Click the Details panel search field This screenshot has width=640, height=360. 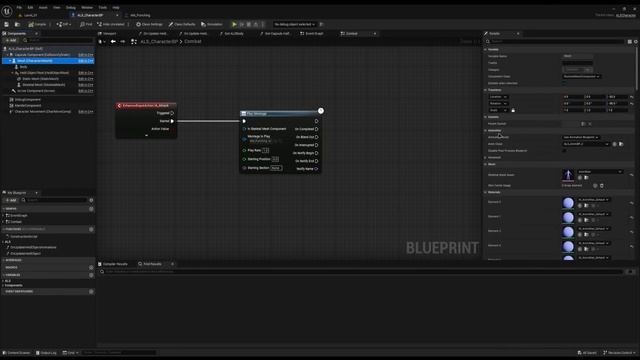[x=554, y=41]
